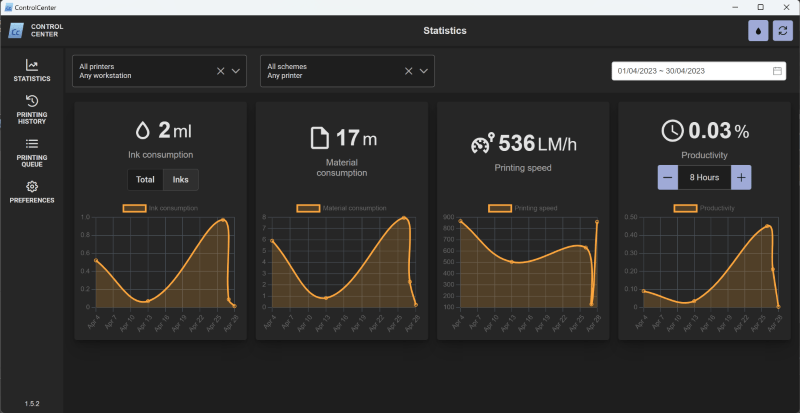The width and height of the screenshot is (800, 413).
Task: Toggle Ink consumption legend series
Action: 134,208
